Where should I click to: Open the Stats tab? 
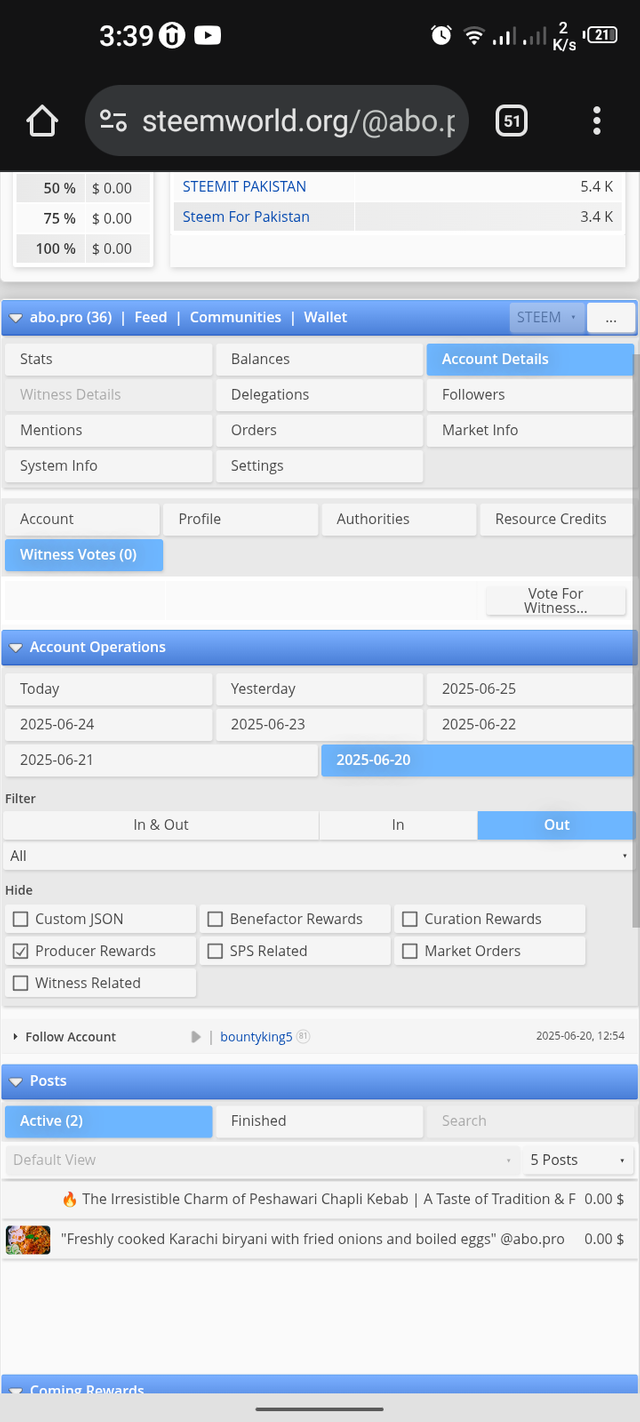108,359
